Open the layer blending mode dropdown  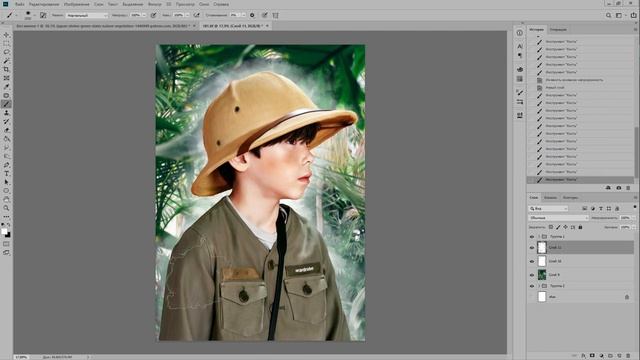pos(558,218)
